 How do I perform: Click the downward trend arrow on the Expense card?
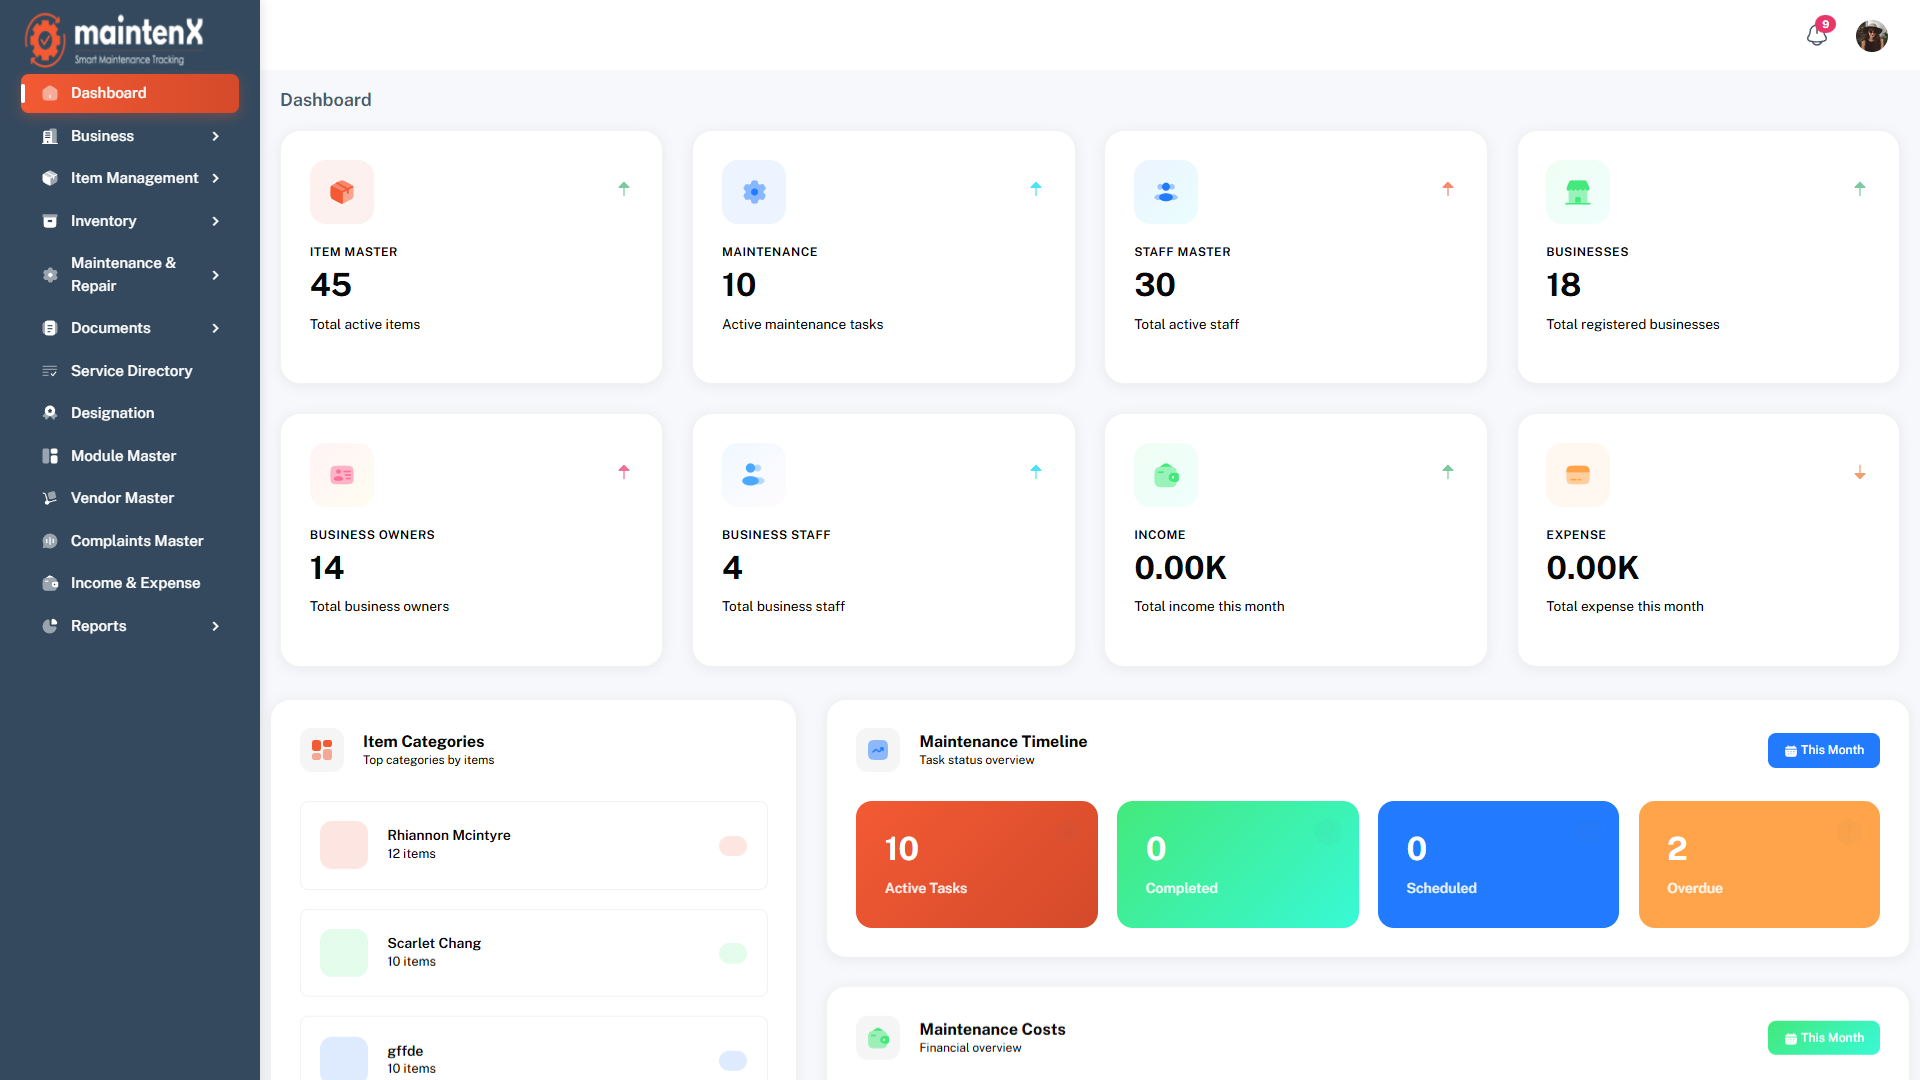point(1860,472)
